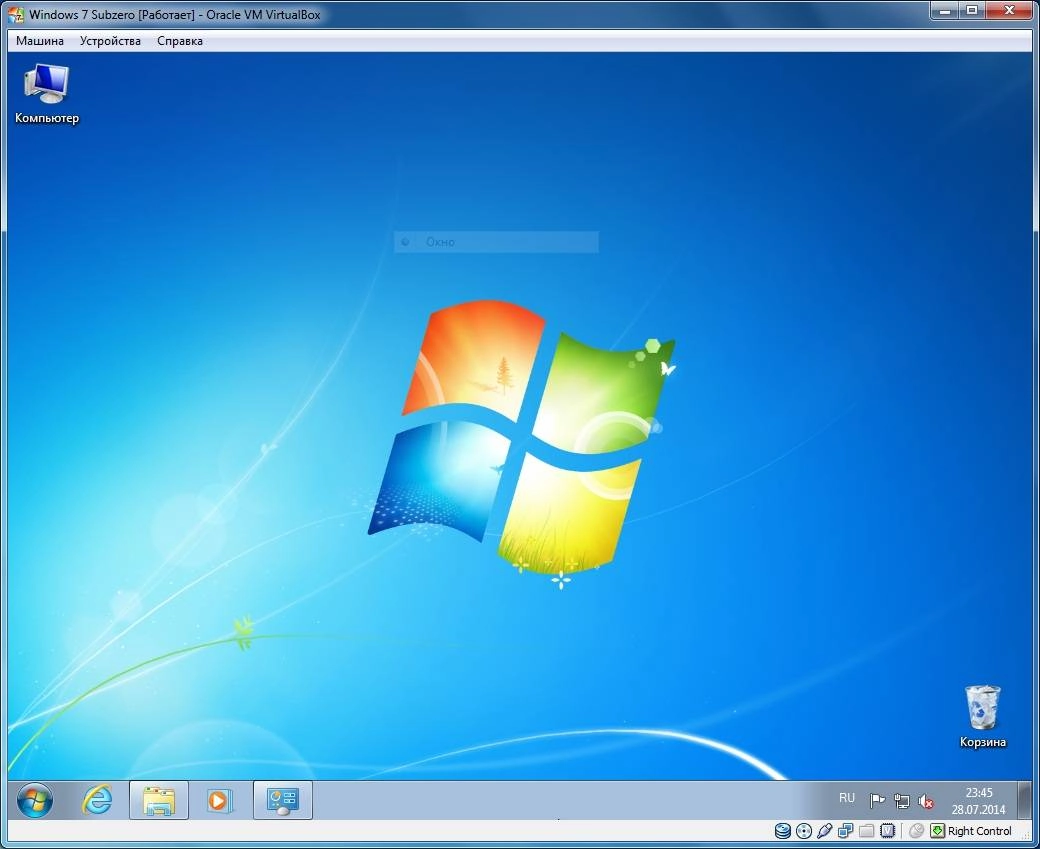Open the Справка menu
1040x849 pixels.
click(x=180, y=41)
